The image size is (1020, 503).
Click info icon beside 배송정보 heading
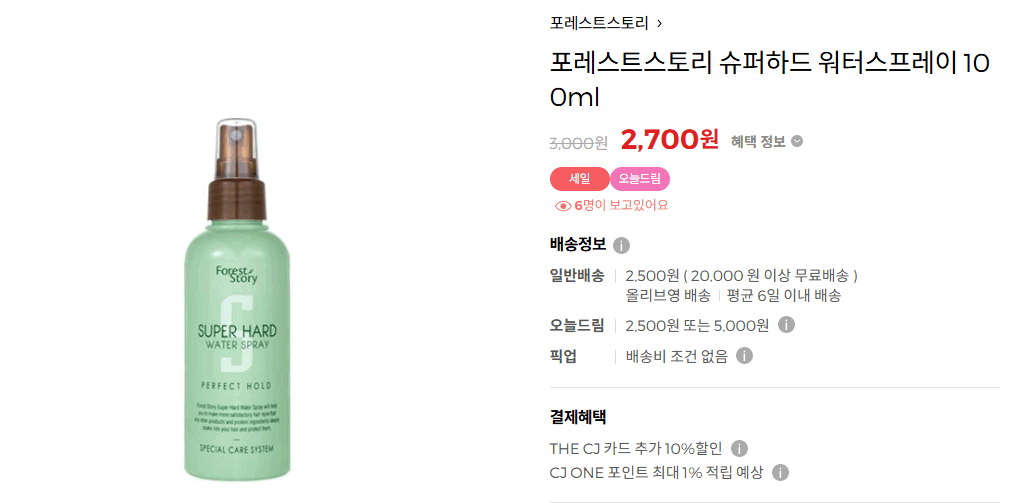[621, 245]
